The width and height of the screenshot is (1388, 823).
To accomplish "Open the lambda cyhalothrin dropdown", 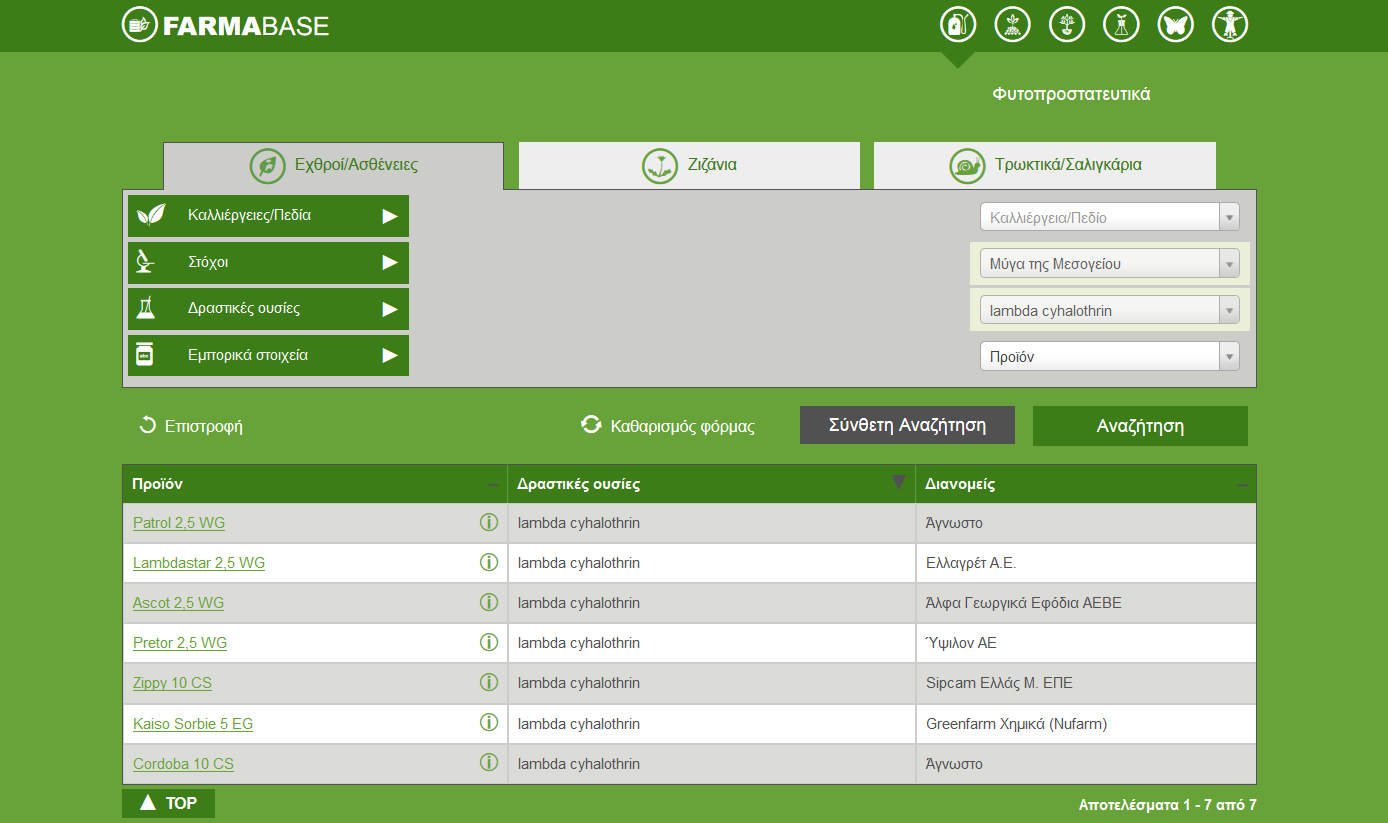I will (x=1109, y=310).
